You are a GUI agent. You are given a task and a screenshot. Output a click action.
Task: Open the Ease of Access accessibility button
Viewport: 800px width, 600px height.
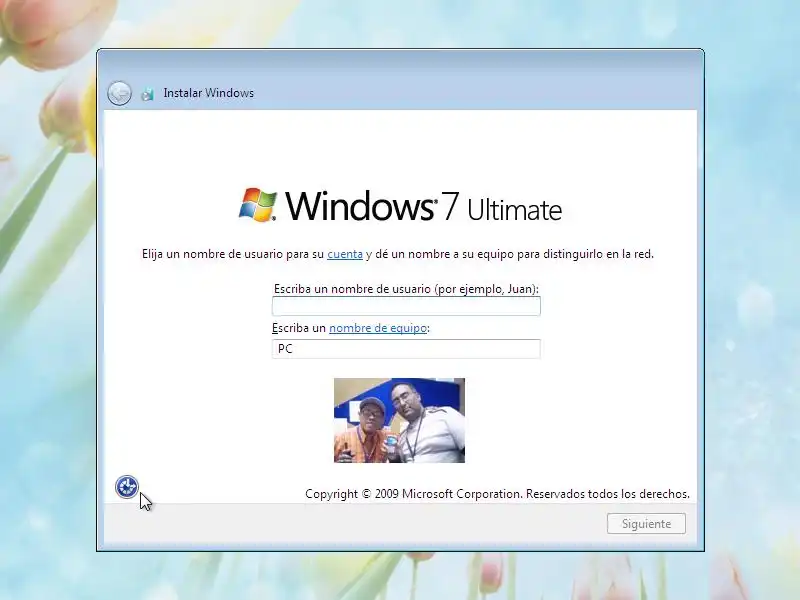point(127,487)
